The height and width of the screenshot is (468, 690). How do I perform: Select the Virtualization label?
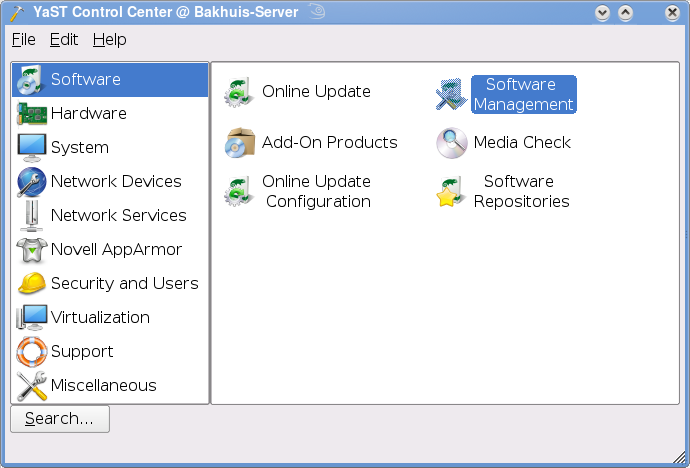100,318
